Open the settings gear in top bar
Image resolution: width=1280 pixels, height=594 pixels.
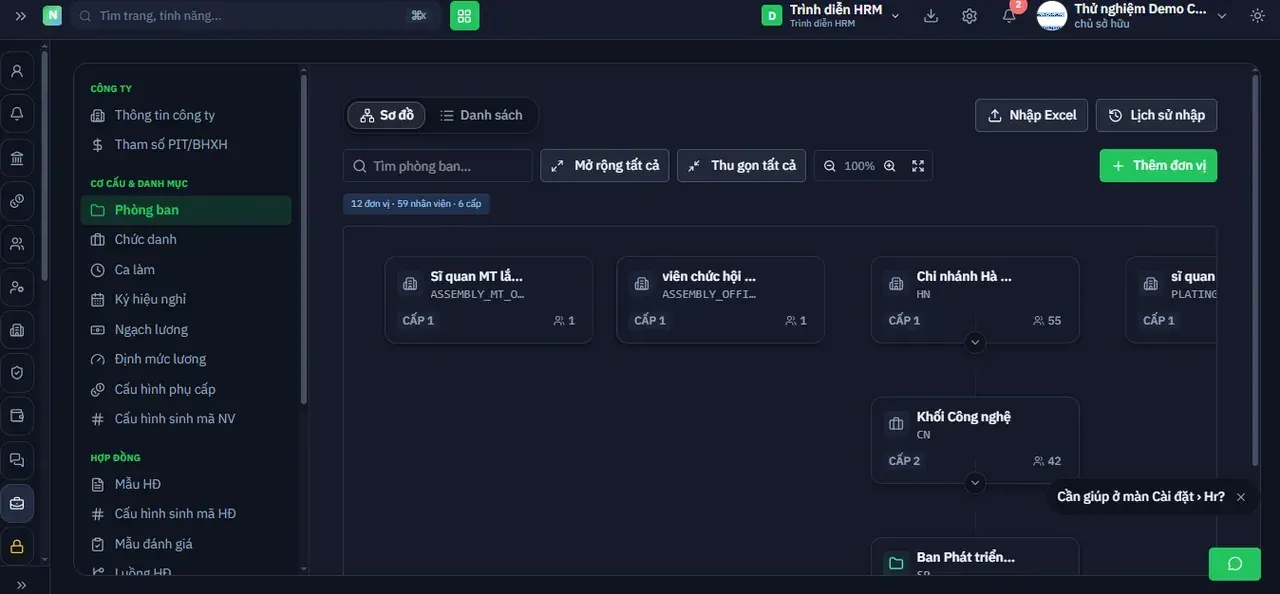[969, 16]
